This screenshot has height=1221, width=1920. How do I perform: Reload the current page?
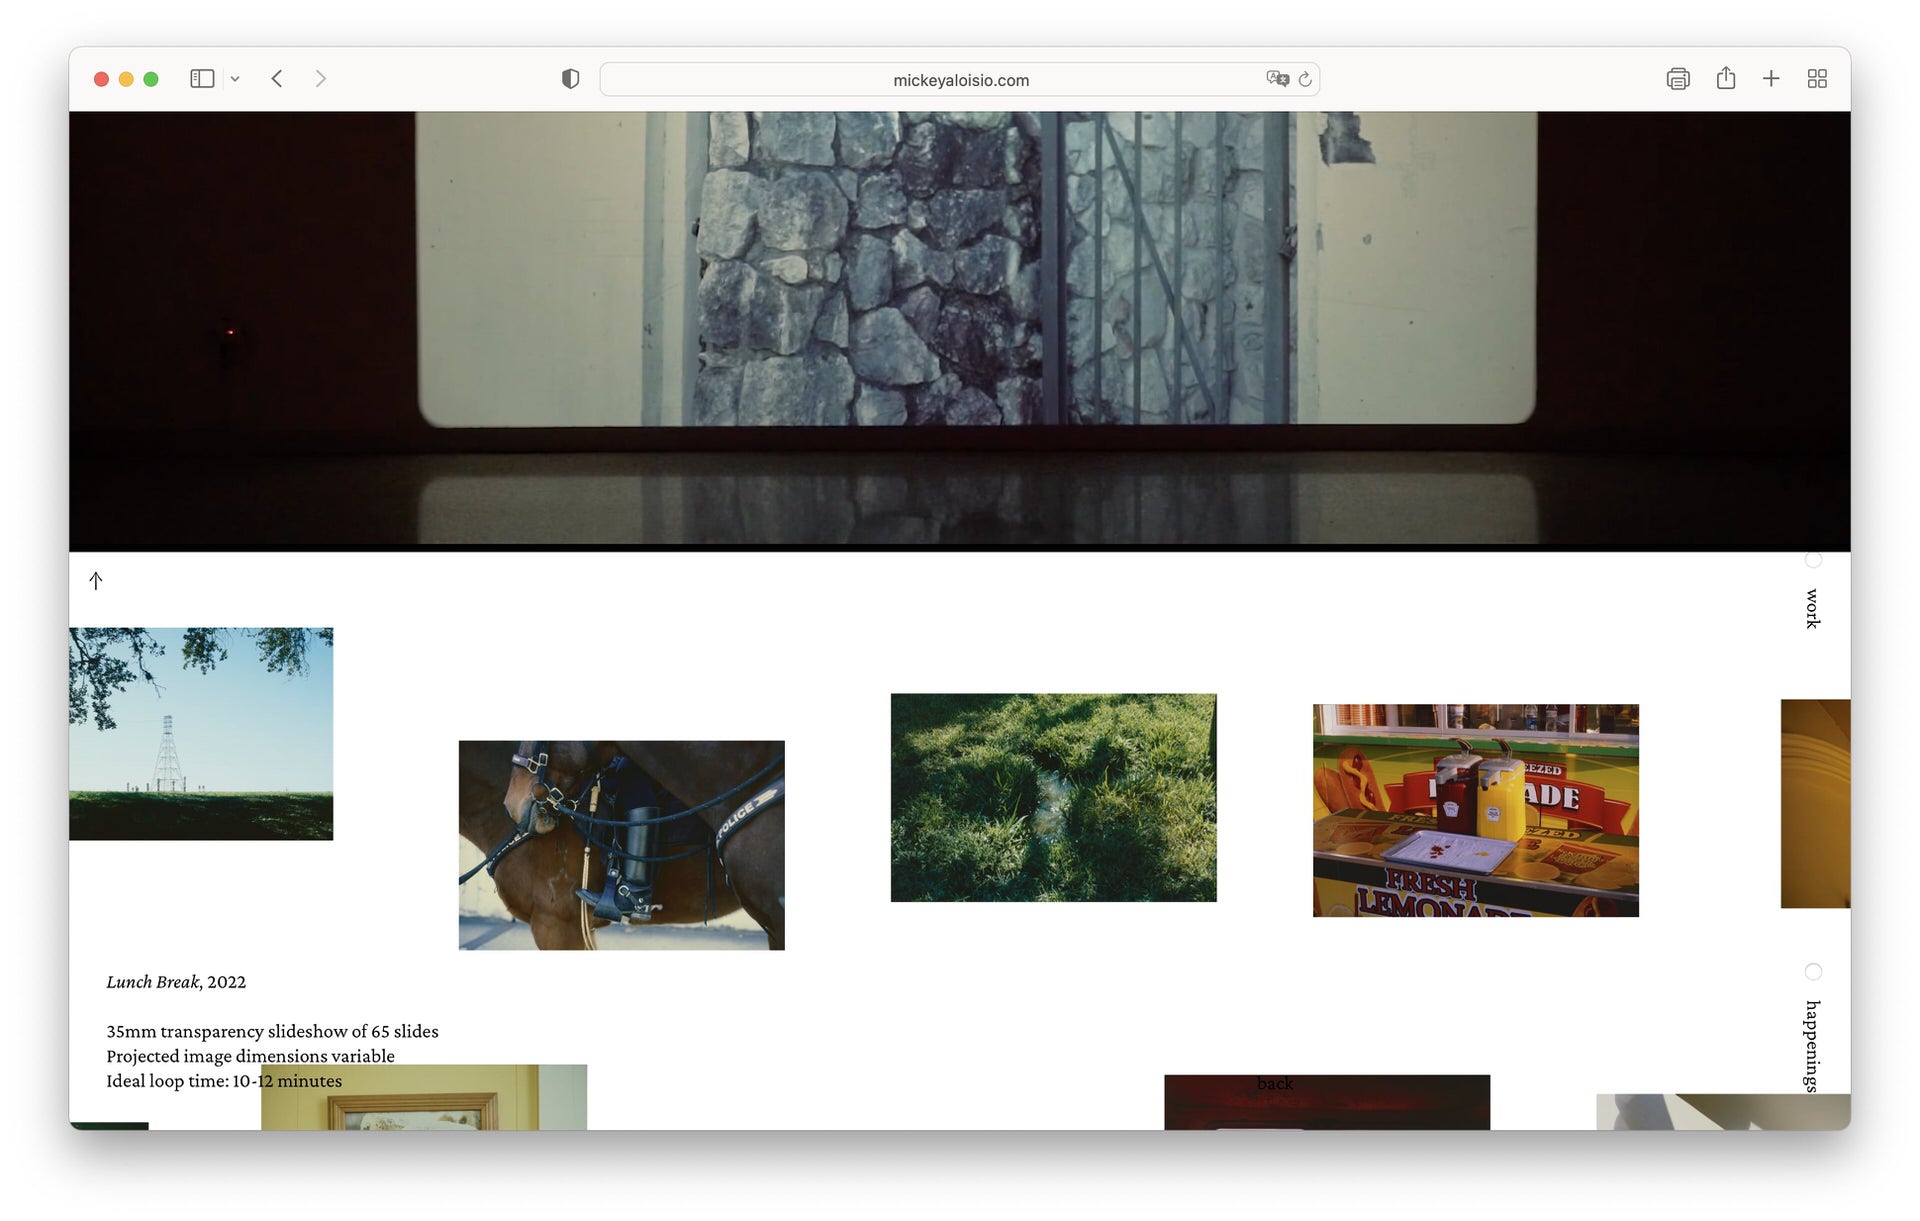(x=1305, y=79)
